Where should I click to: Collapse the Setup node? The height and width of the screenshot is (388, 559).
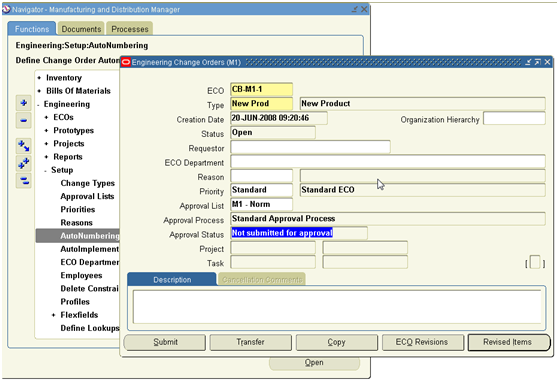click(x=45, y=170)
